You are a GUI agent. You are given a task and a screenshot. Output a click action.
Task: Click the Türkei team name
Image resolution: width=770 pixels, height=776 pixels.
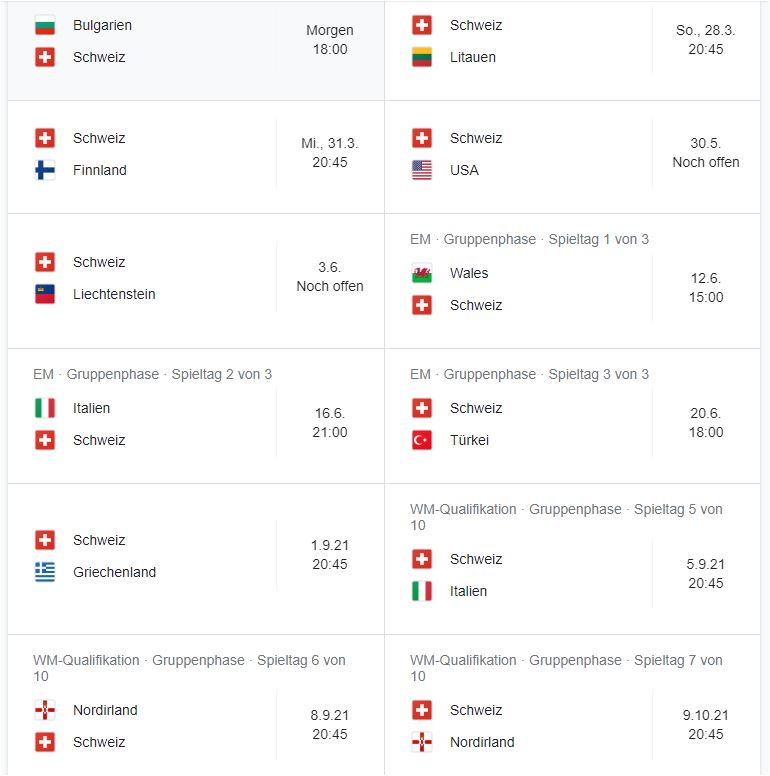[469, 440]
